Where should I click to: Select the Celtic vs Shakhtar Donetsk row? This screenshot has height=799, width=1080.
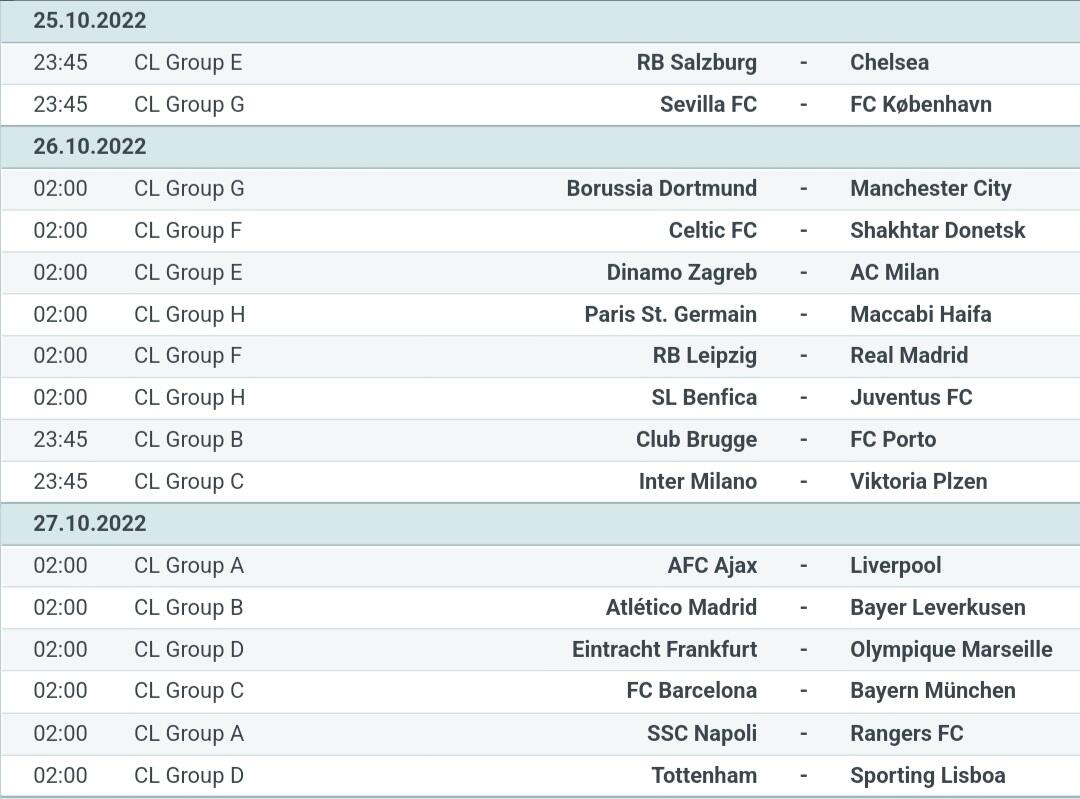point(540,231)
